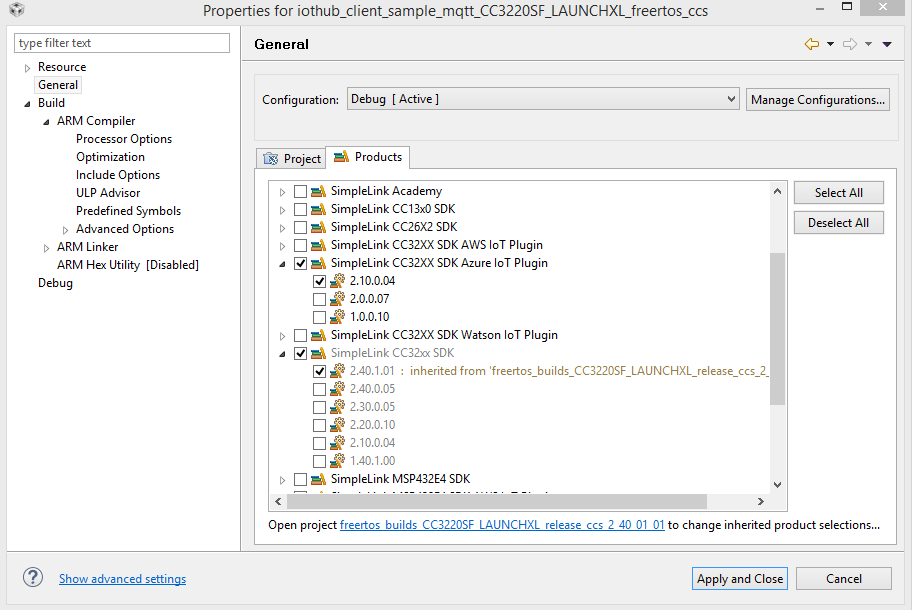The image size is (912, 610).
Task: Select Predefined Symbols in the tree
Action: tap(128, 211)
